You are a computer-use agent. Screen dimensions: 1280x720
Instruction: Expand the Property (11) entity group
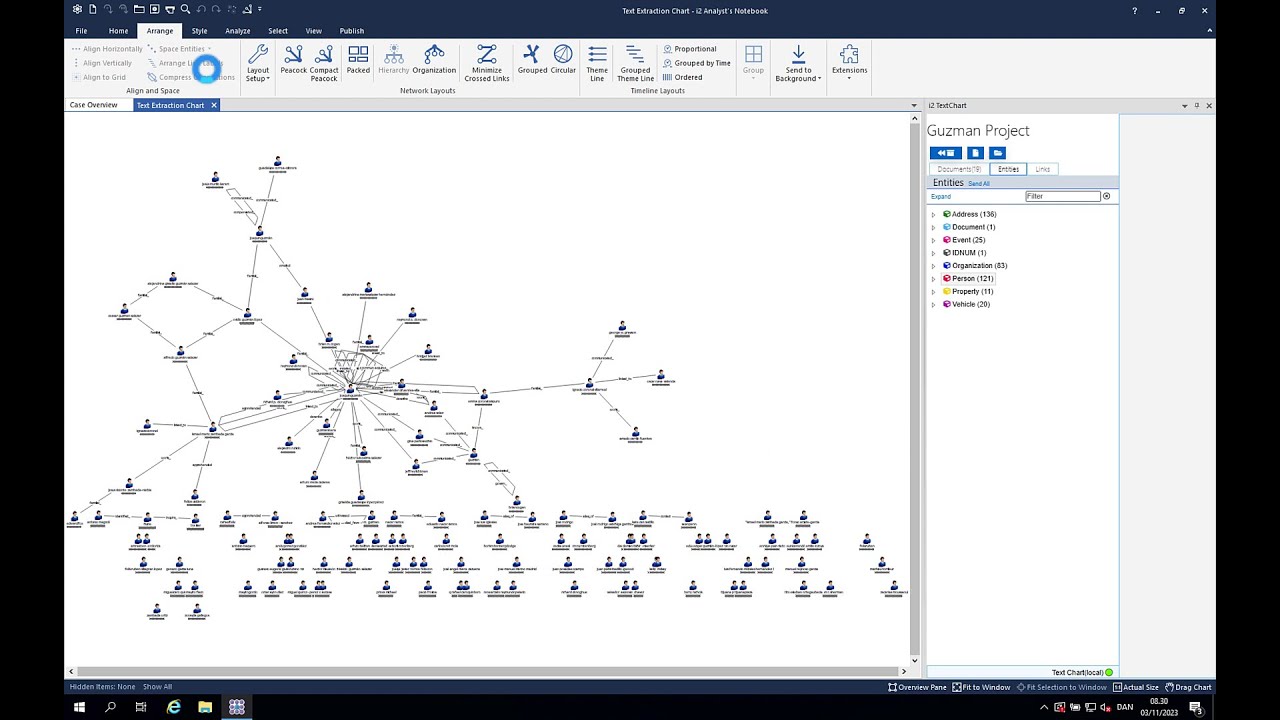click(x=934, y=292)
